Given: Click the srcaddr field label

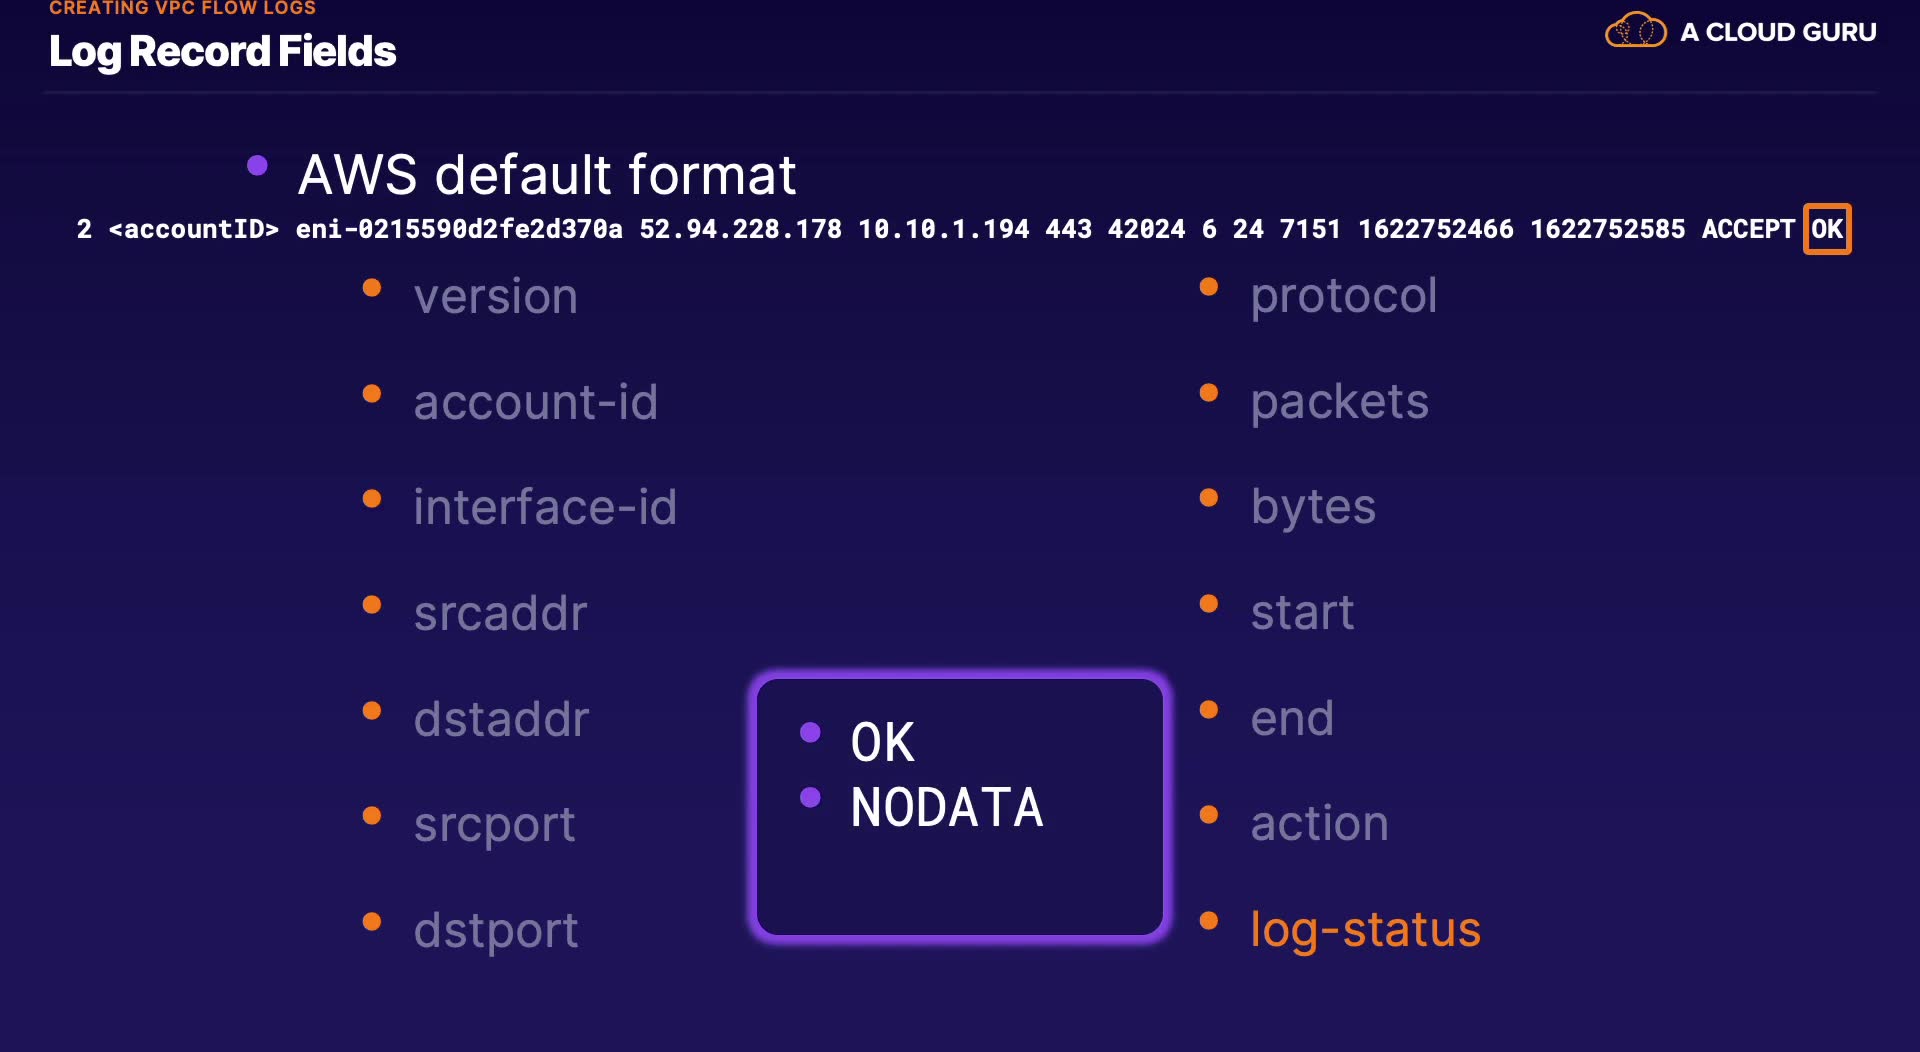Looking at the screenshot, I should pos(500,613).
